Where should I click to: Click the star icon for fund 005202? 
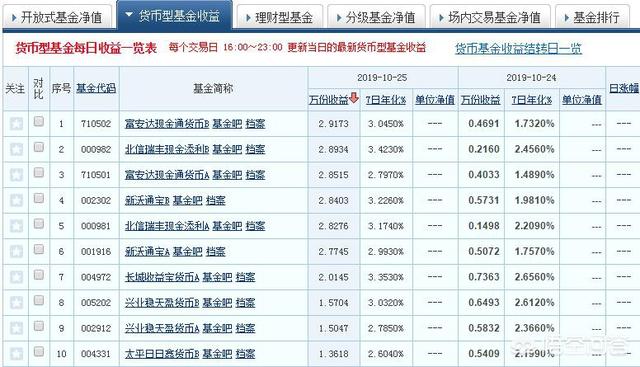tap(16, 302)
